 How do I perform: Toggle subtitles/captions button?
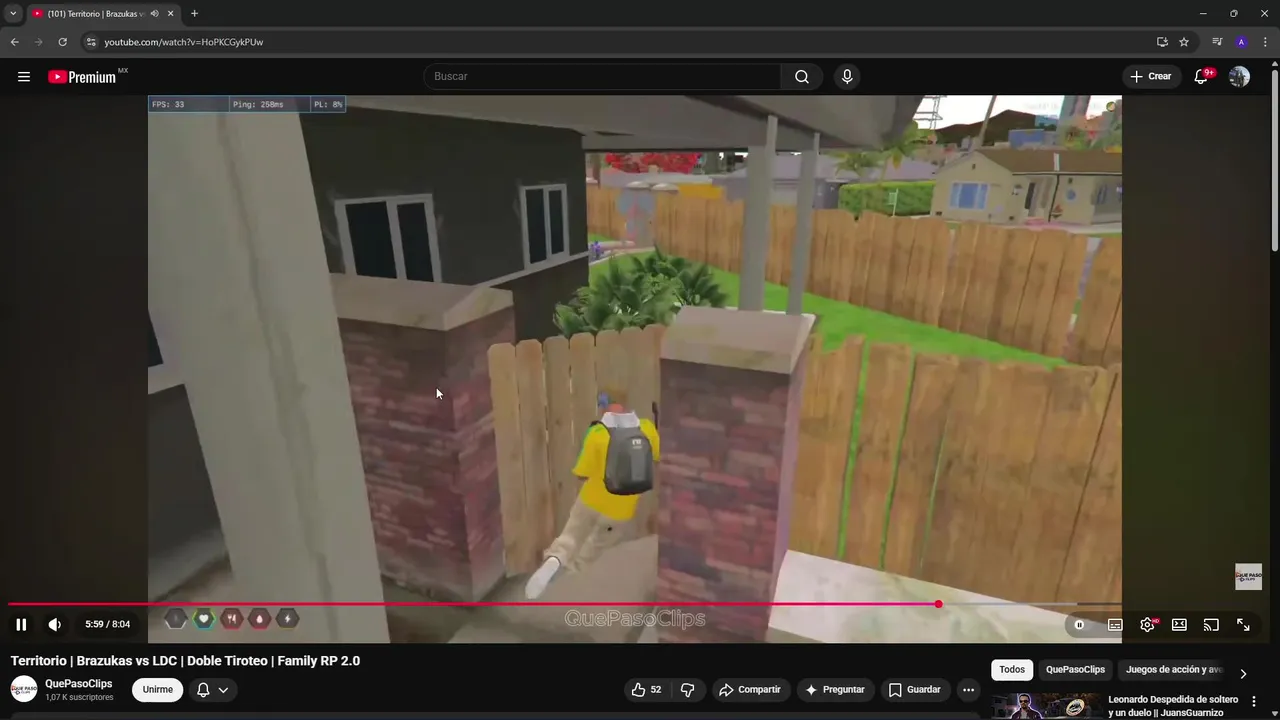1115,625
